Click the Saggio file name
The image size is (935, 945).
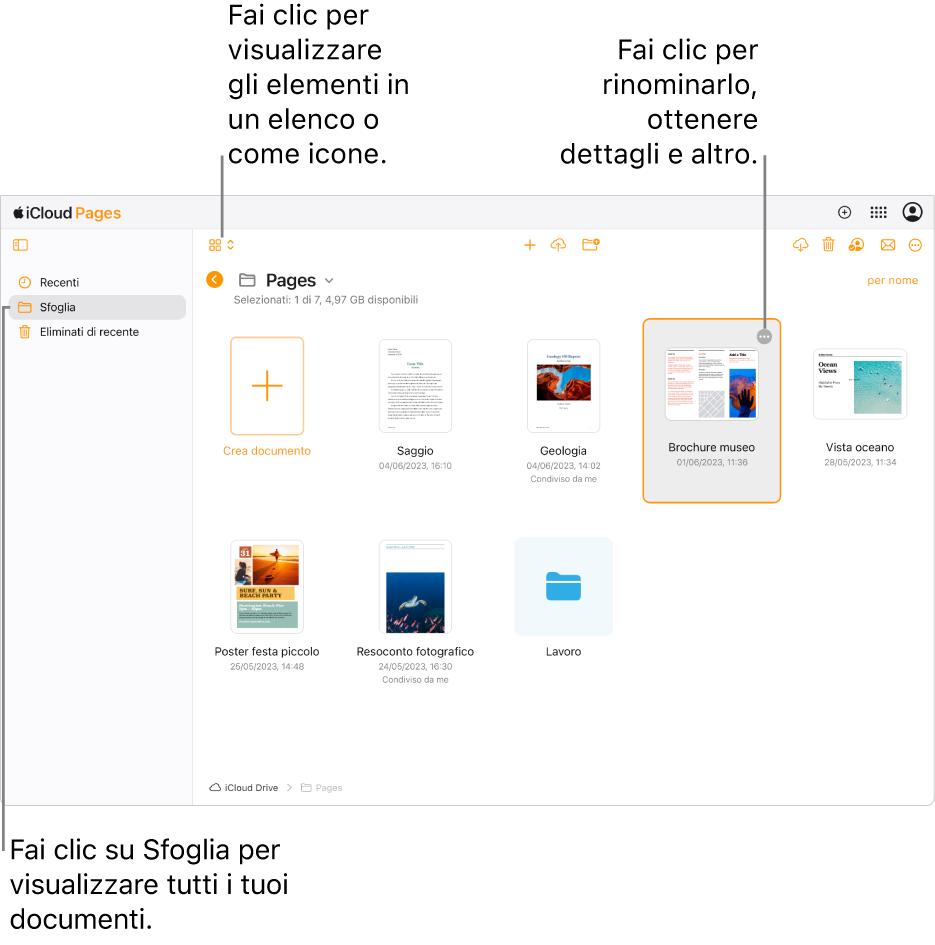click(x=415, y=451)
